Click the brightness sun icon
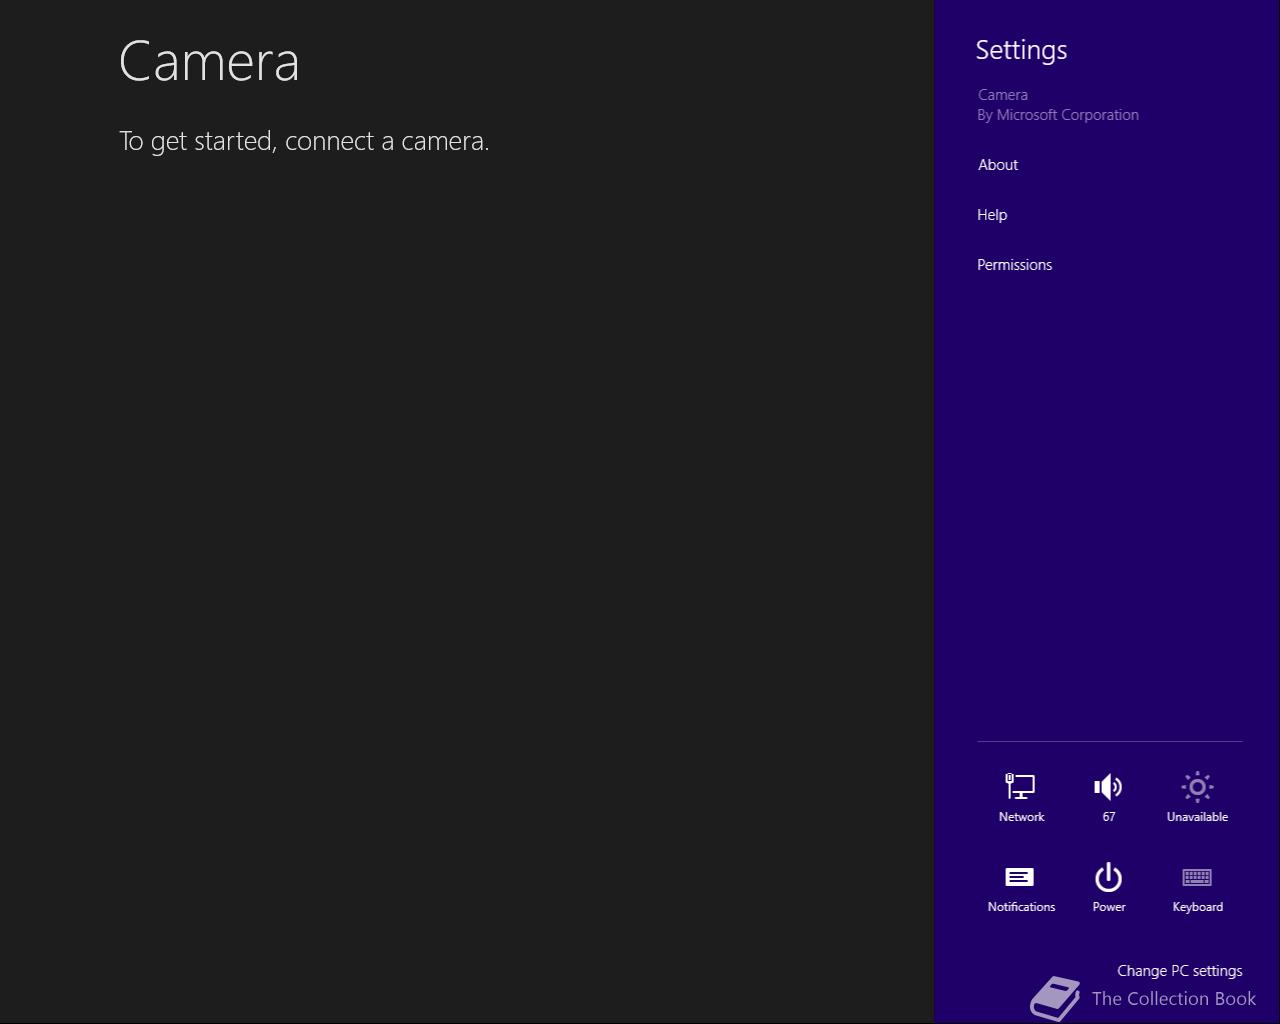 coord(1197,787)
